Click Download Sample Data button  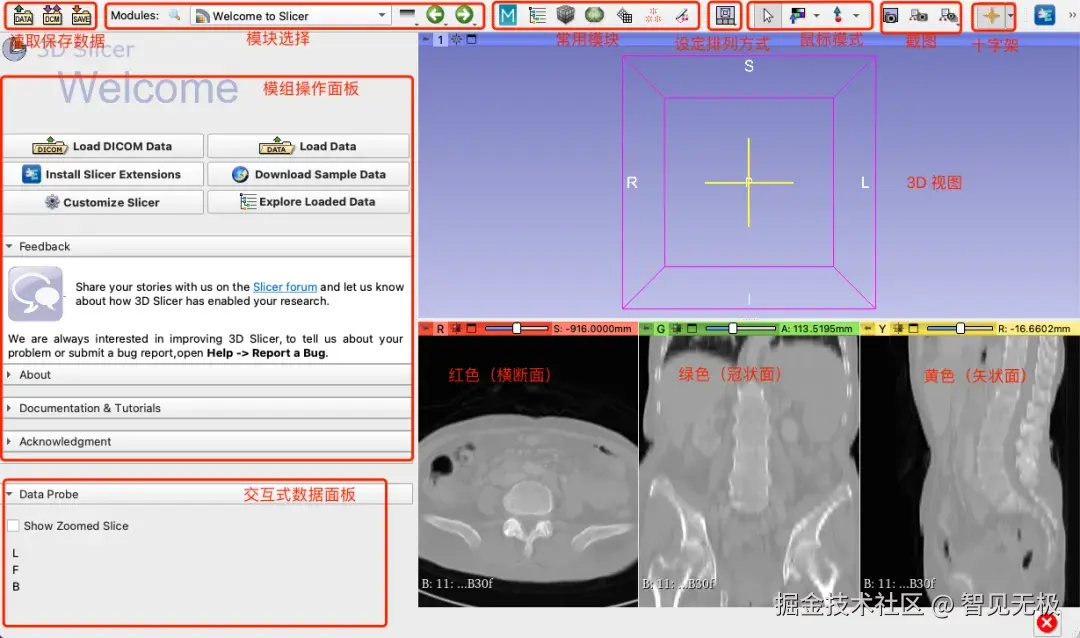point(308,174)
